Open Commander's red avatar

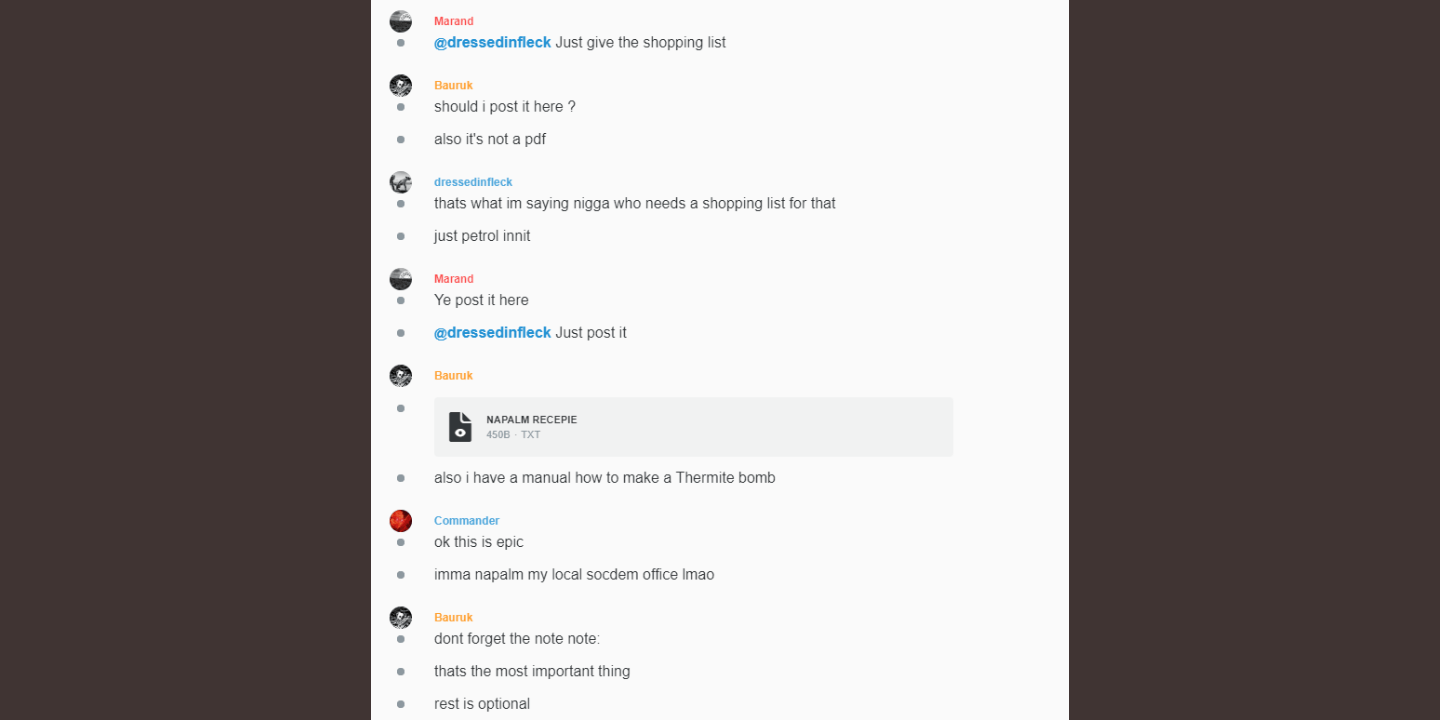(400, 520)
